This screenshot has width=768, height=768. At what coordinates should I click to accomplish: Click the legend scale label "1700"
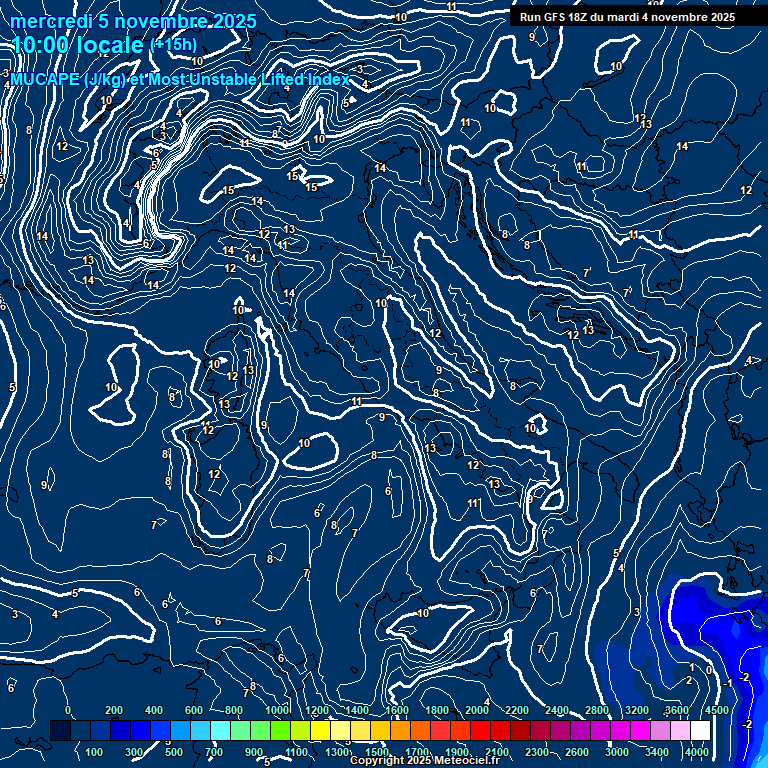[417, 752]
